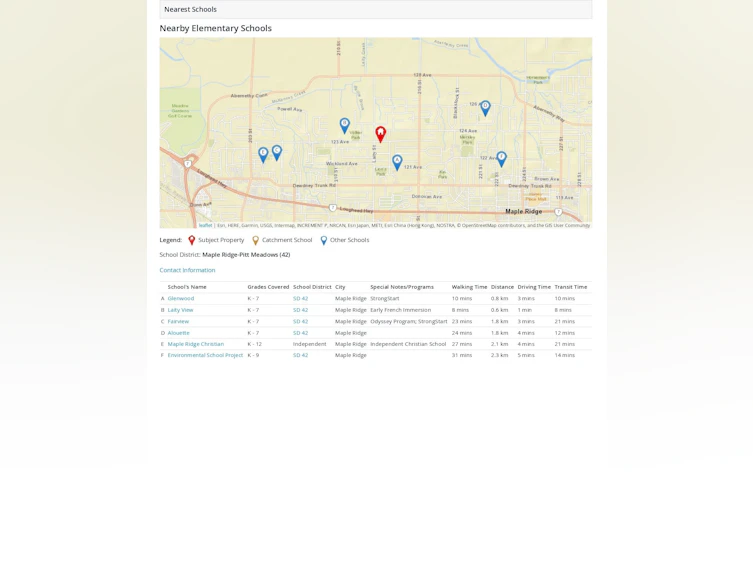The width and height of the screenshot is (753, 565).
Task: Click 'Maple Ridge-Pitt Meadows (42)' district text
Action: (246, 254)
